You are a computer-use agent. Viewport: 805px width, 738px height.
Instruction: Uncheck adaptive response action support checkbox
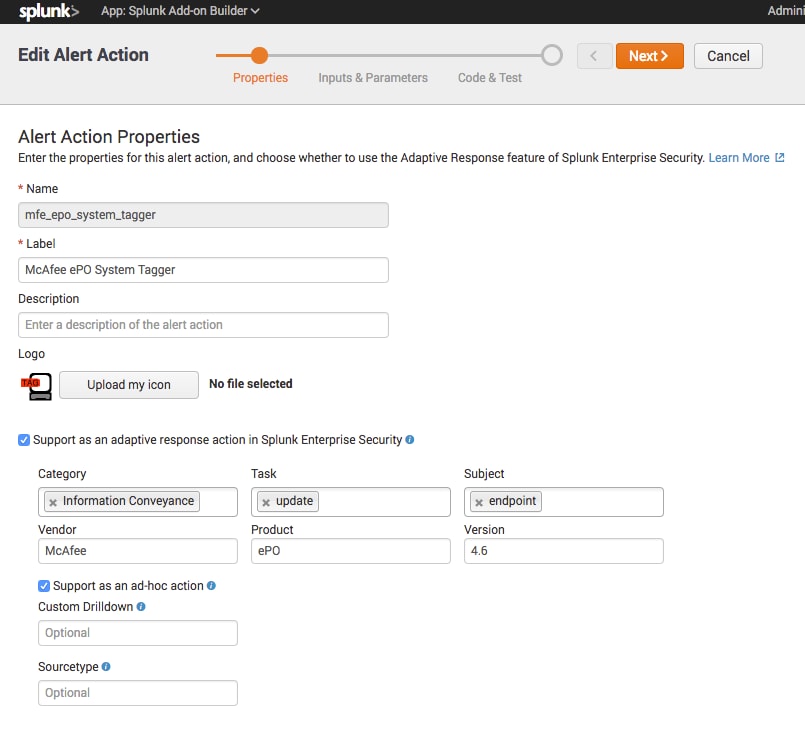pyautogui.click(x=24, y=440)
